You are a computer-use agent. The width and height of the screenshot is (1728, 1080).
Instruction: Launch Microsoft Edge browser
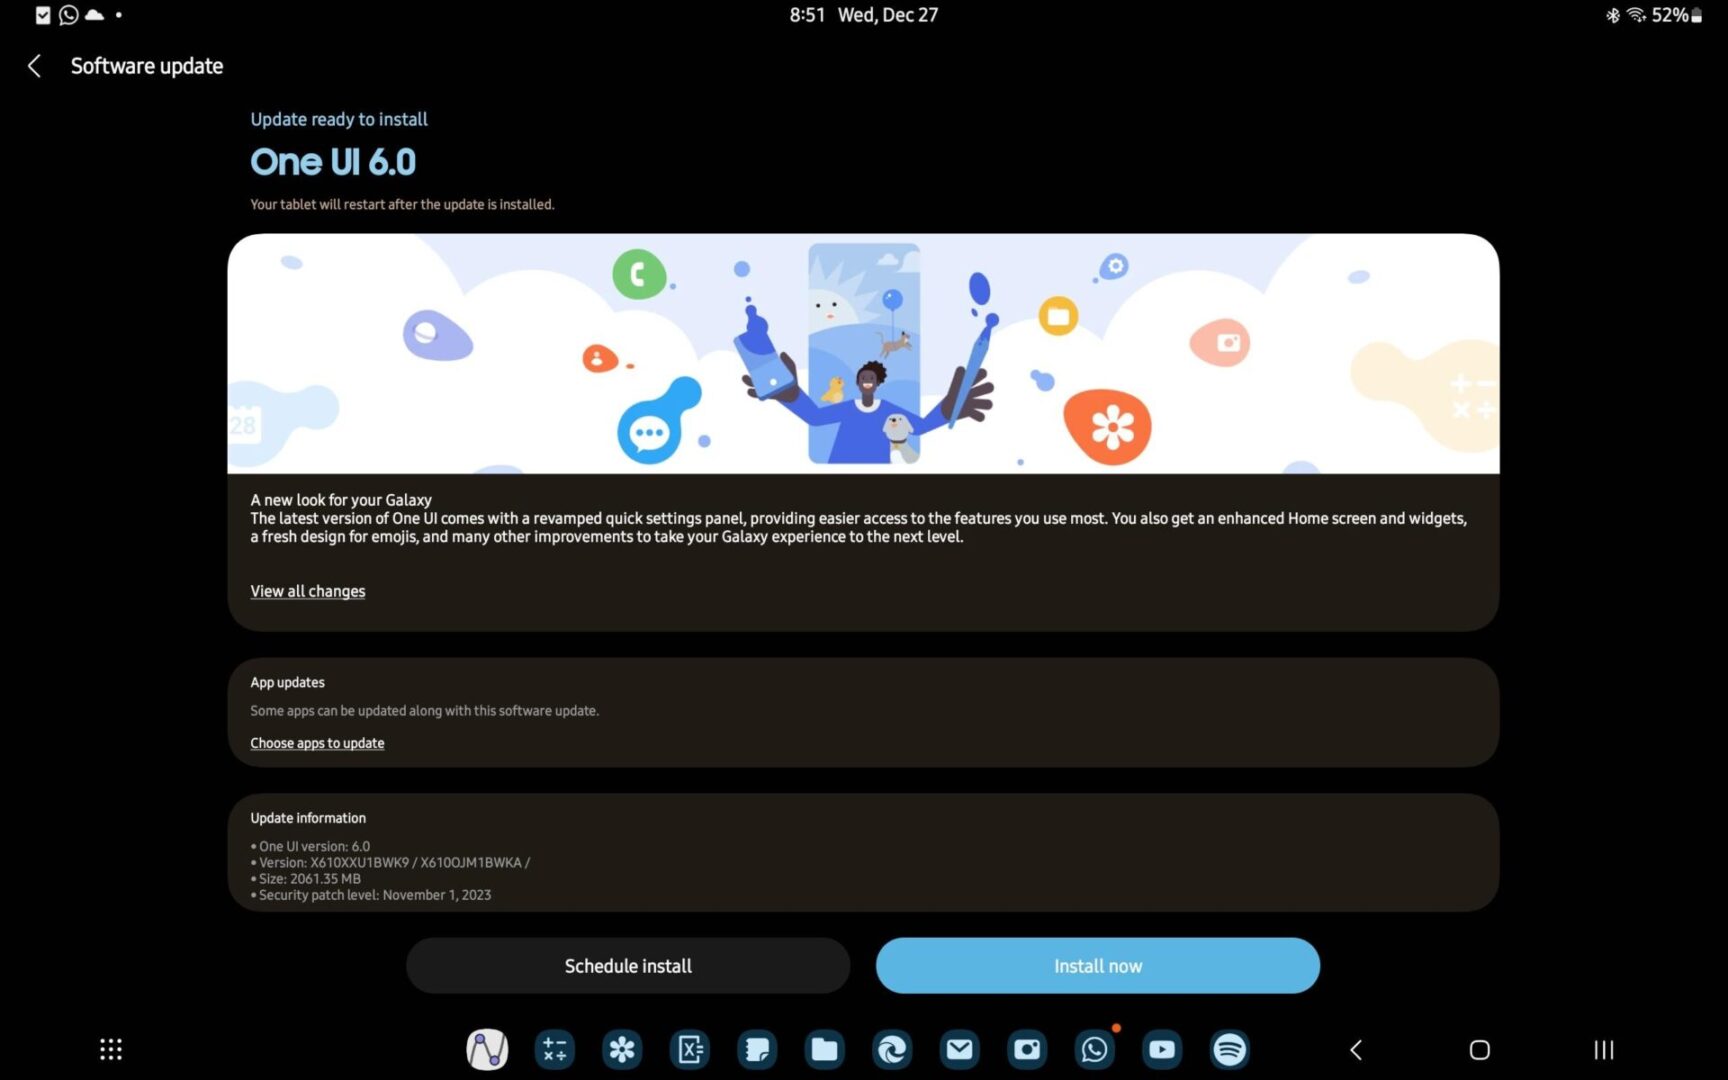pos(892,1049)
